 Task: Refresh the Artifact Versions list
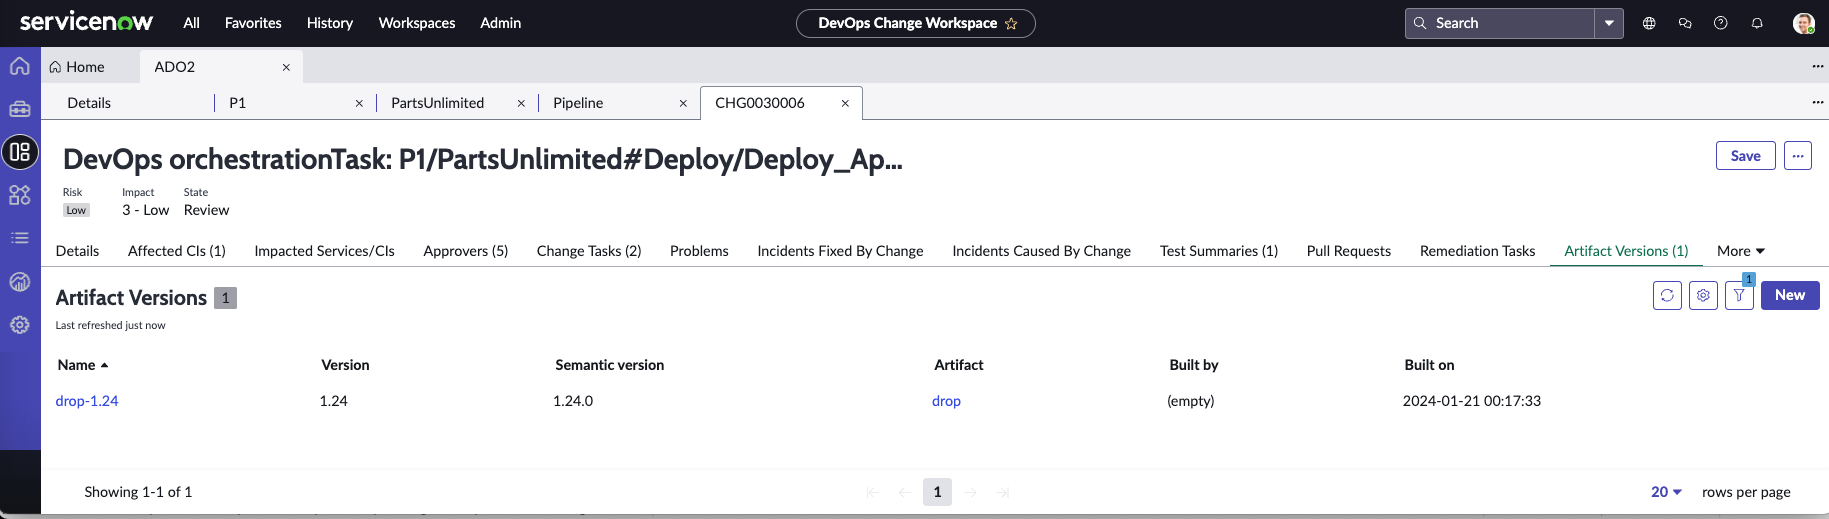point(1667,295)
